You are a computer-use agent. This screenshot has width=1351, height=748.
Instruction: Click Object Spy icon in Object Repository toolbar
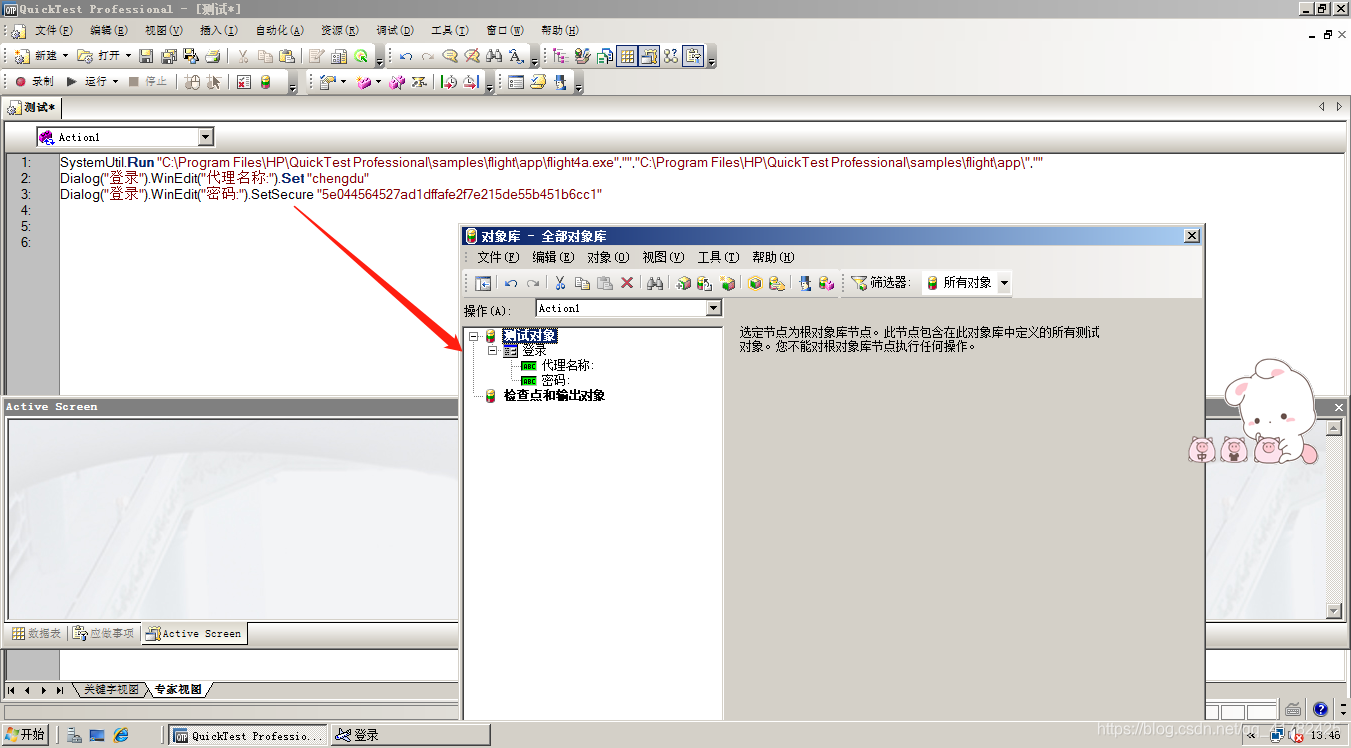click(x=804, y=283)
